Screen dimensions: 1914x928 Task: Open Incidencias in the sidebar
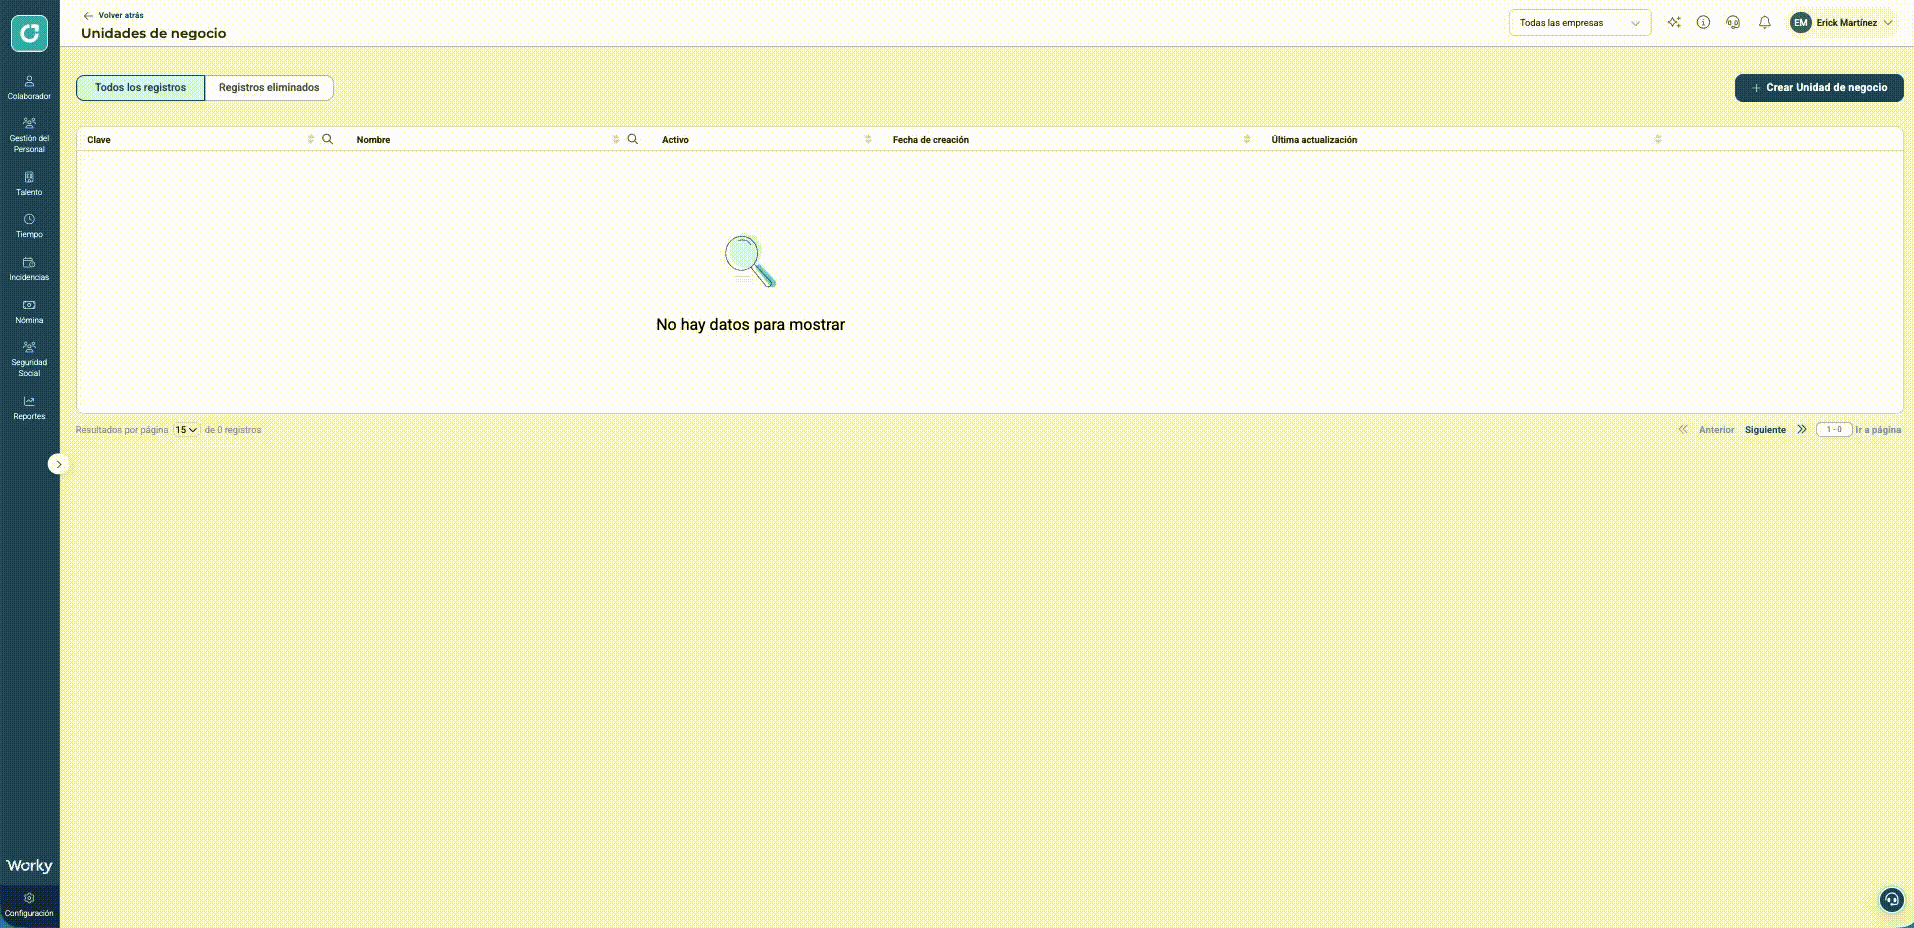[x=29, y=269]
